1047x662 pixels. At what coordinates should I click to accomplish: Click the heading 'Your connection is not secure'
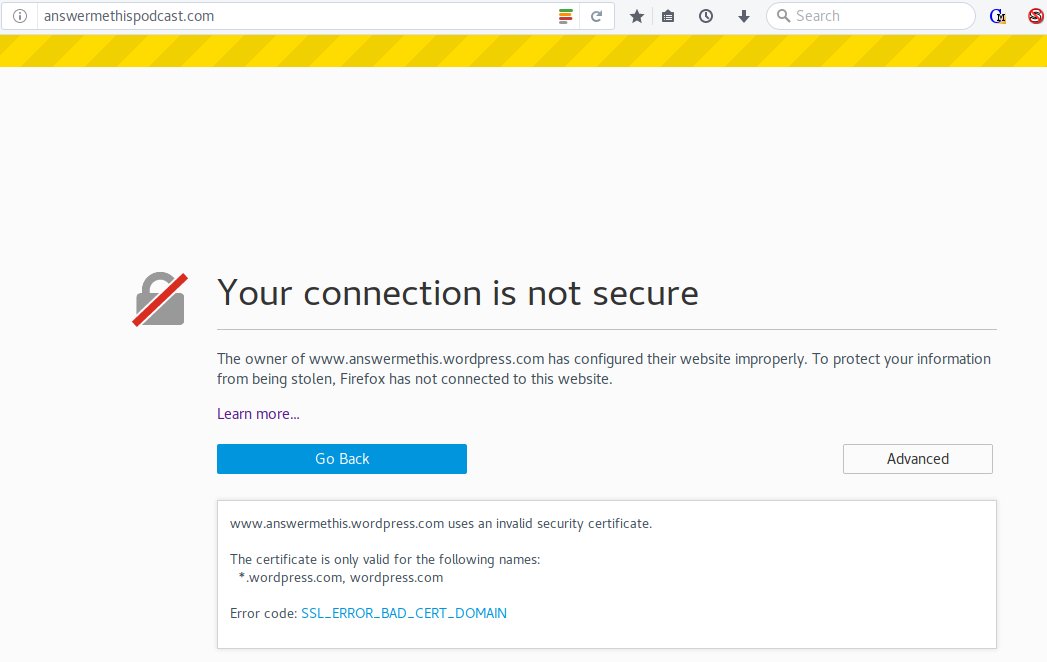(x=458, y=293)
